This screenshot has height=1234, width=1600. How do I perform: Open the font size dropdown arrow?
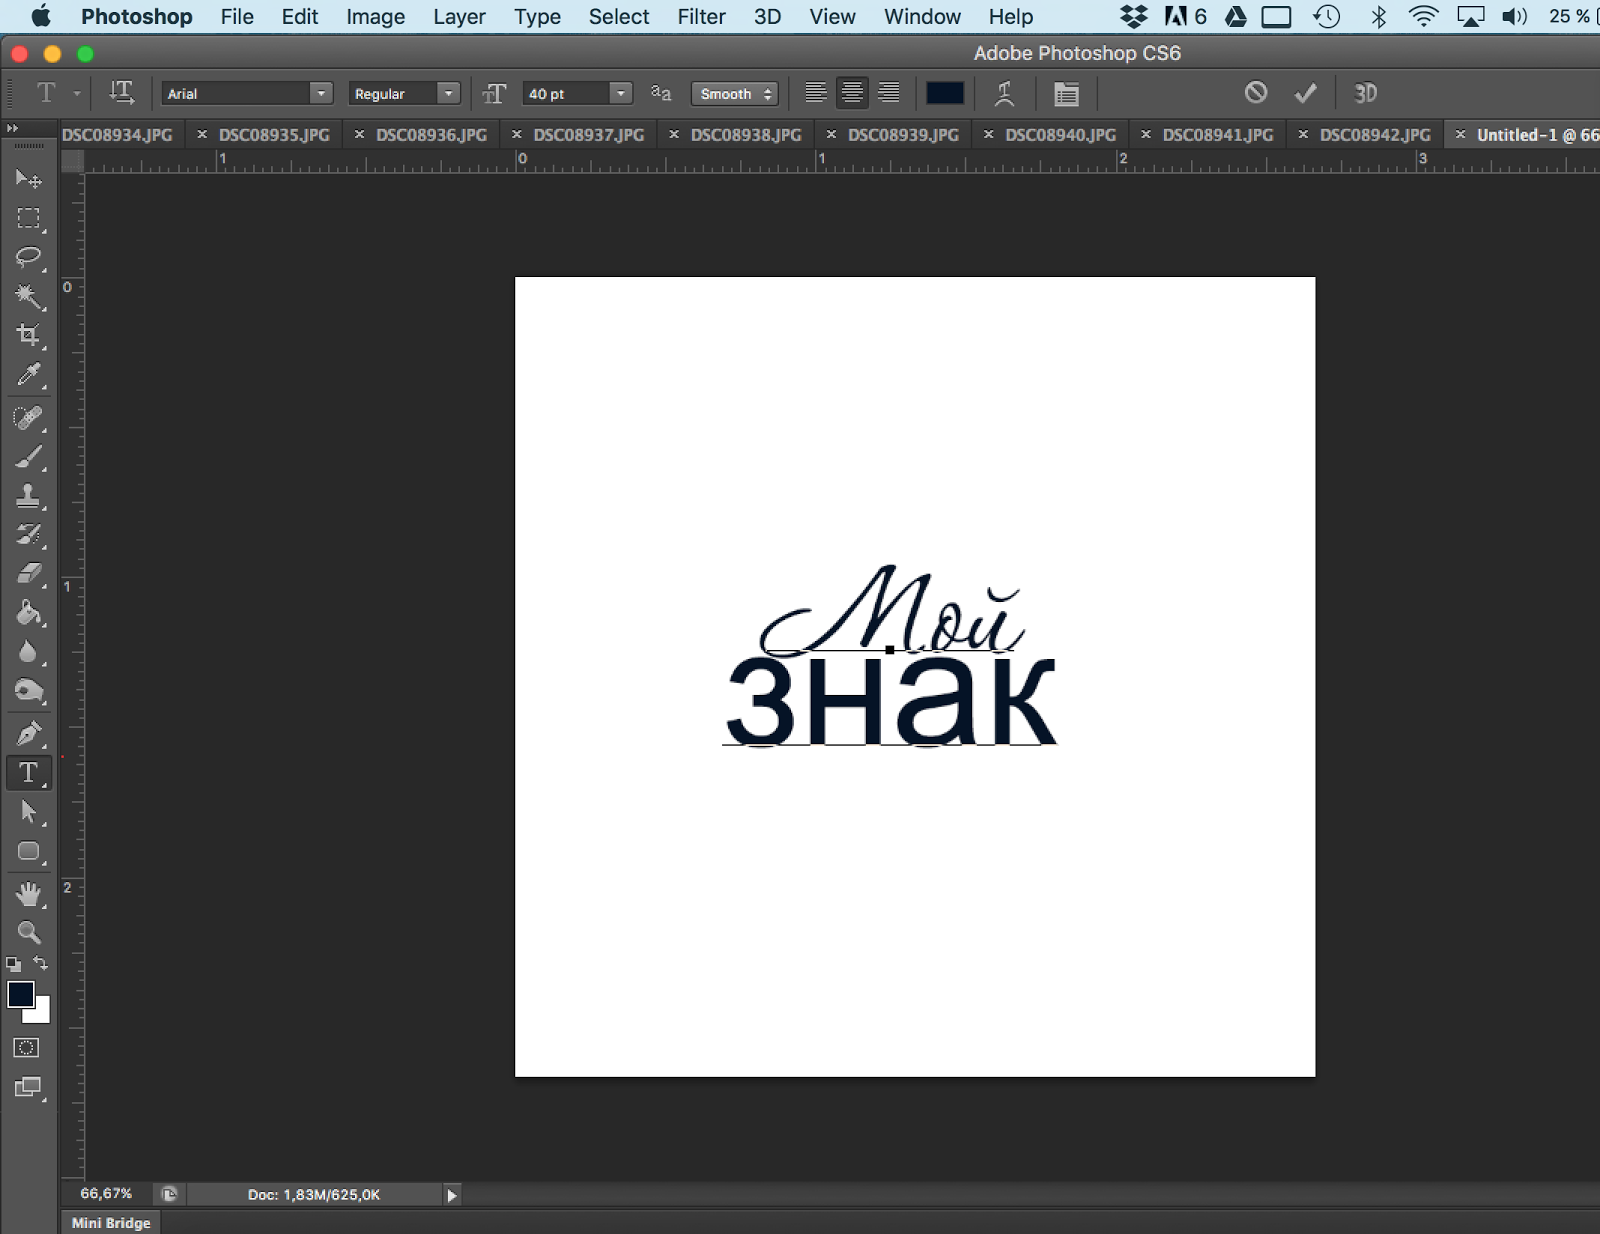click(x=621, y=93)
